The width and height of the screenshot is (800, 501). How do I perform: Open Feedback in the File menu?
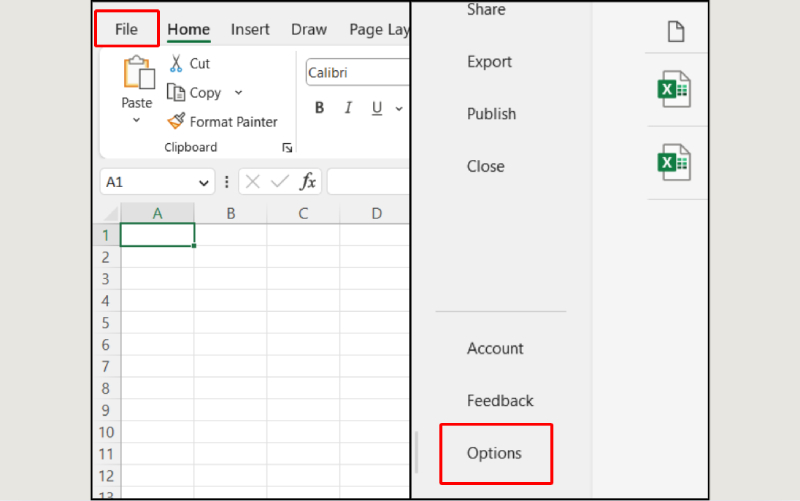click(500, 400)
